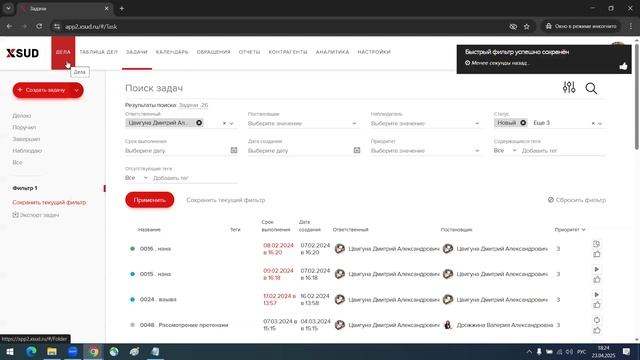The image size is (640, 360).
Task: Clear the Ответственный field selection
Action: pyautogui.click(x=224, y=123)
